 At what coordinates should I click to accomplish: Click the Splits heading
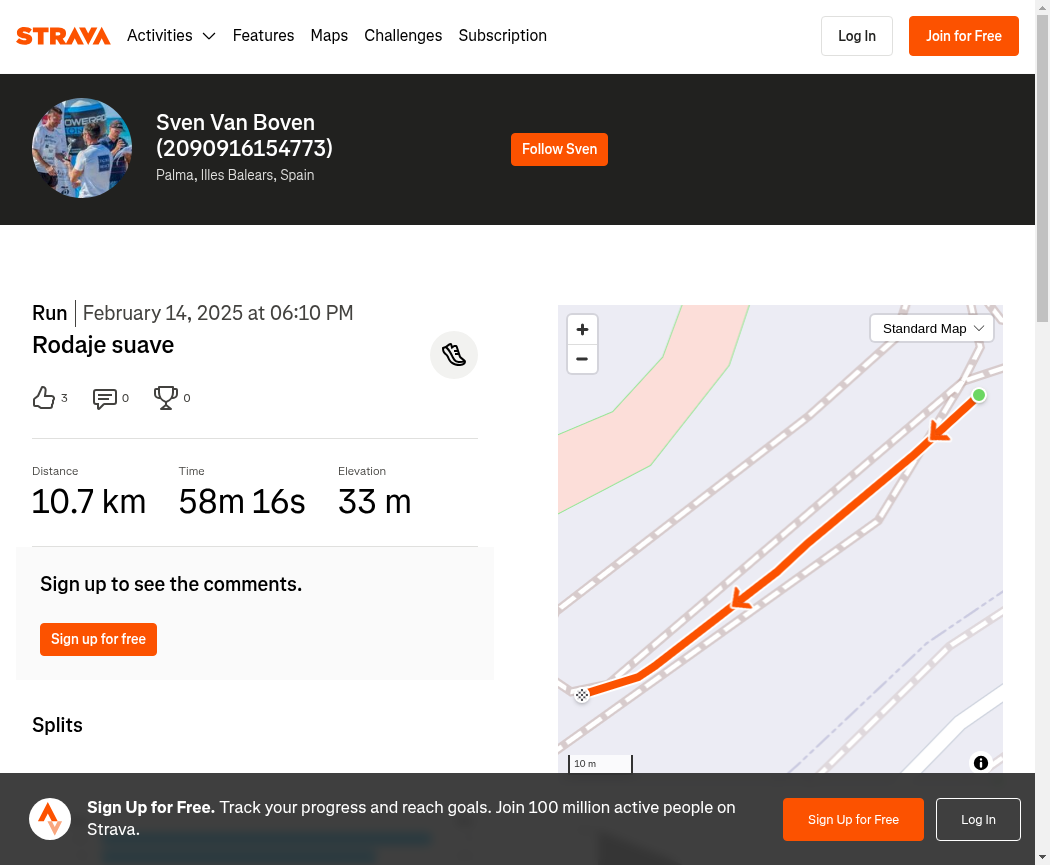point(58,725)
